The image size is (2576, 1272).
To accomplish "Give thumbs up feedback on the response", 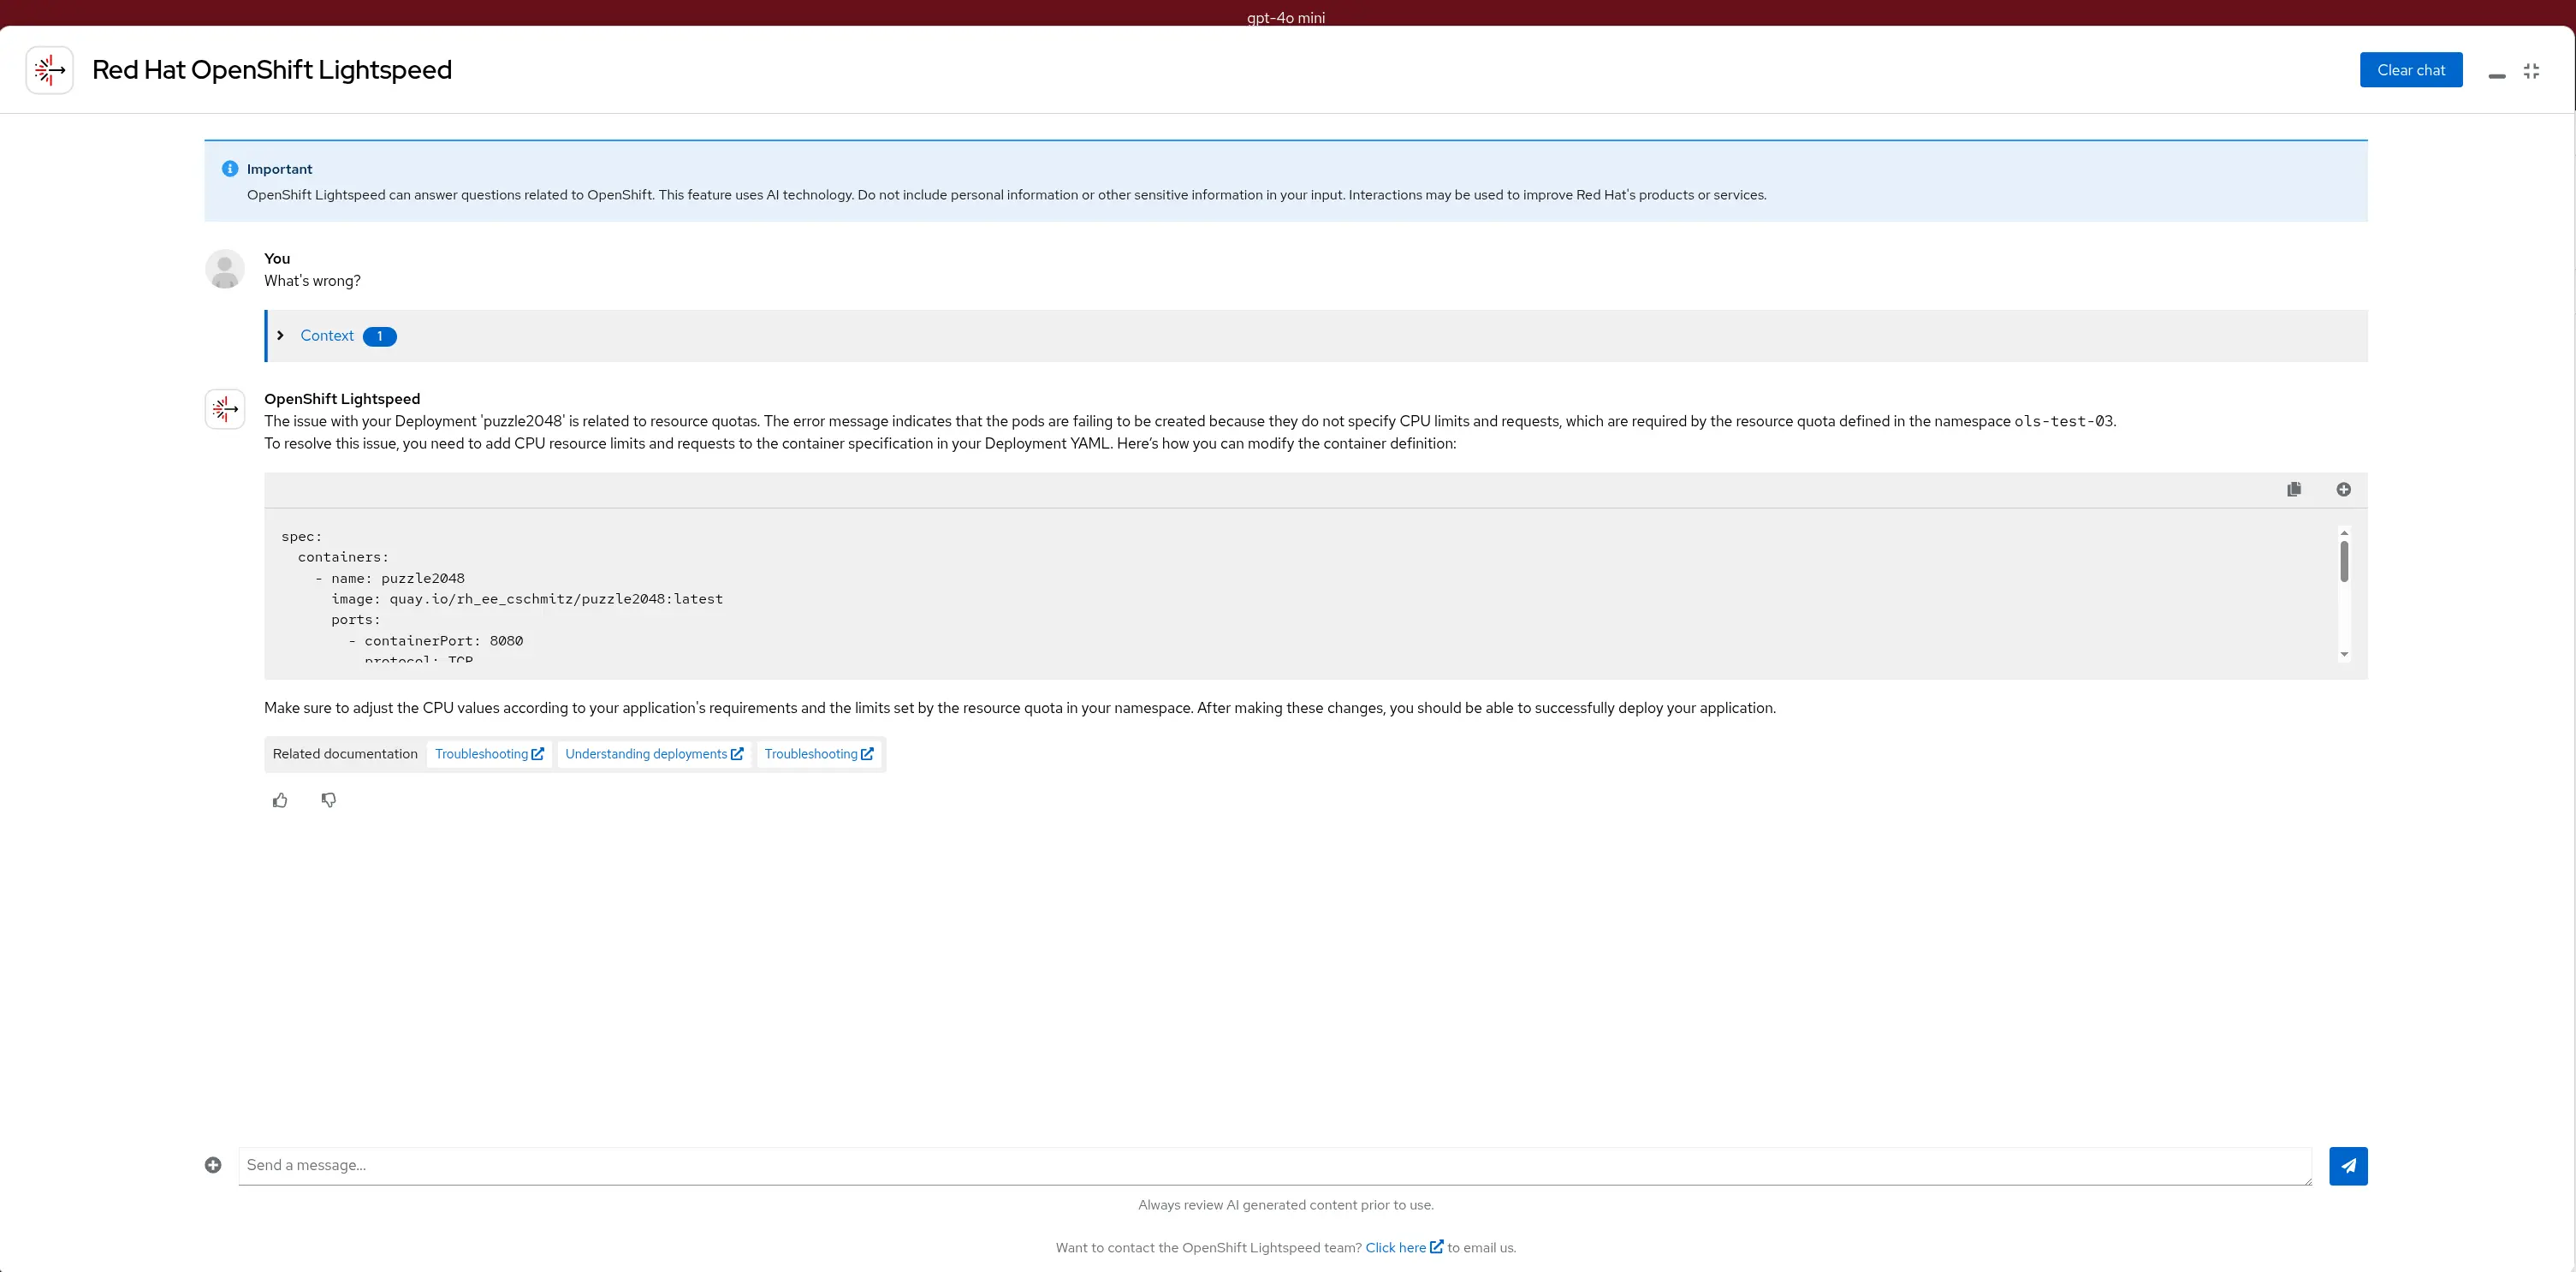I will click(x=280, y=800).
